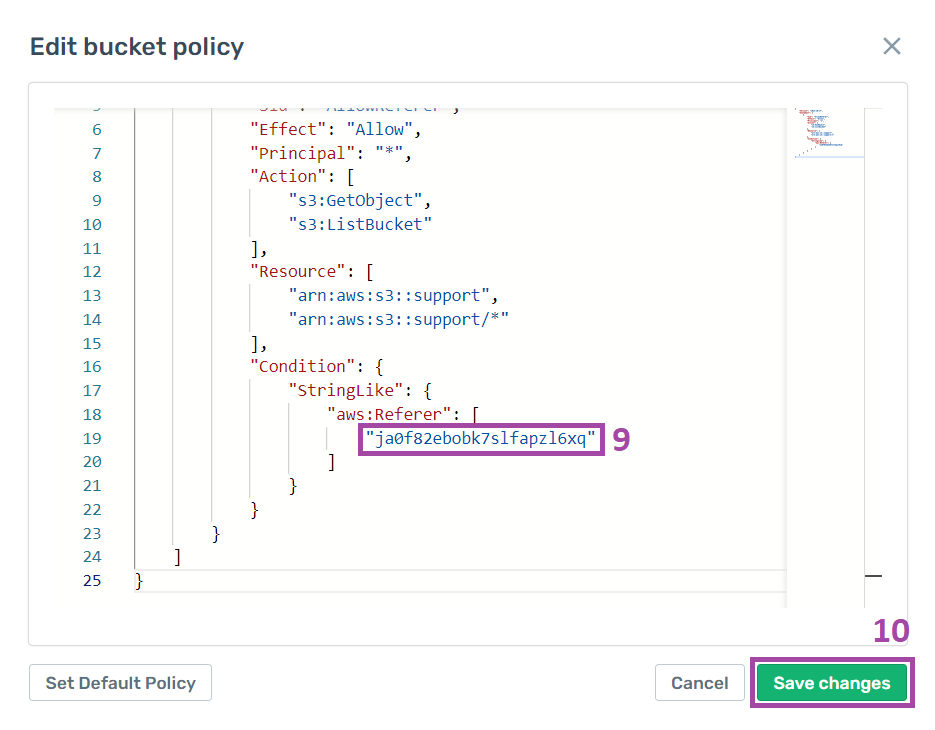Click line number 19 in gutter
The width and height of the screenshot is (935, 730).
pyautogui.click(x=92, y=438)
